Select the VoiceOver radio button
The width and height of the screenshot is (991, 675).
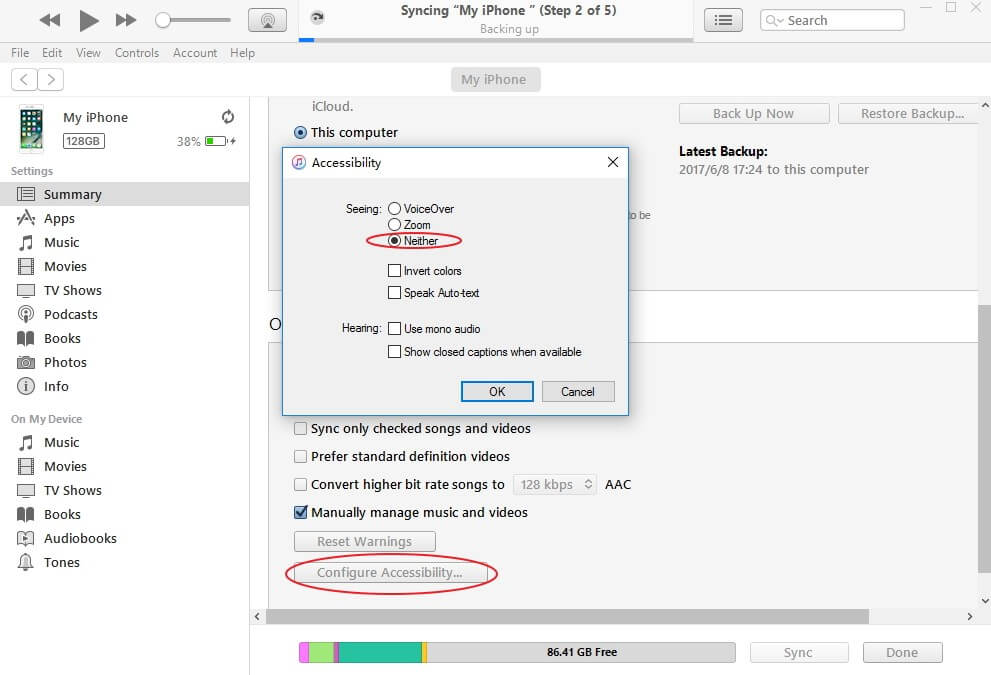point(394,209)
